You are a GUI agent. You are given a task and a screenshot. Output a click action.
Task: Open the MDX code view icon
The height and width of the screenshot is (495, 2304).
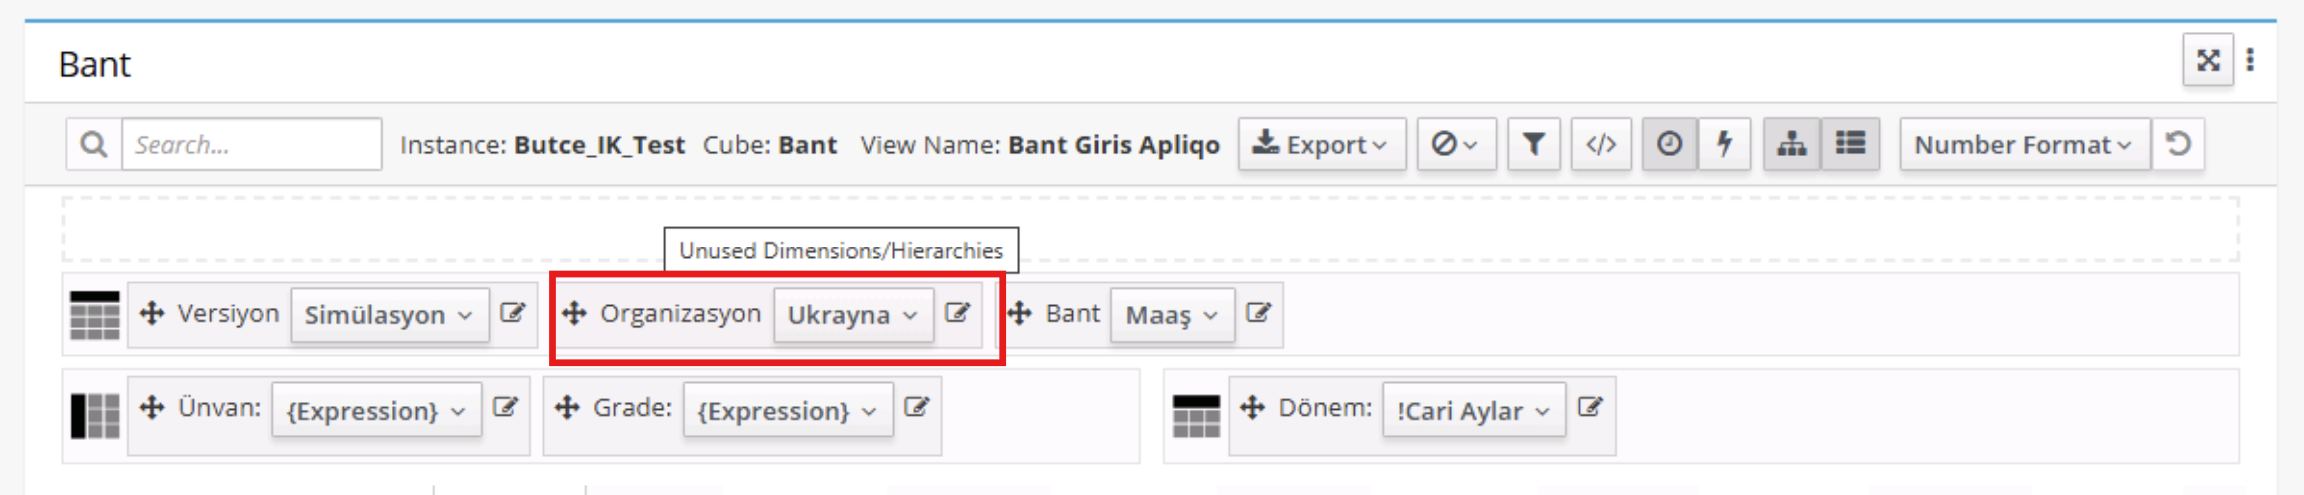pyautogui.click(x=1600, y=145)
